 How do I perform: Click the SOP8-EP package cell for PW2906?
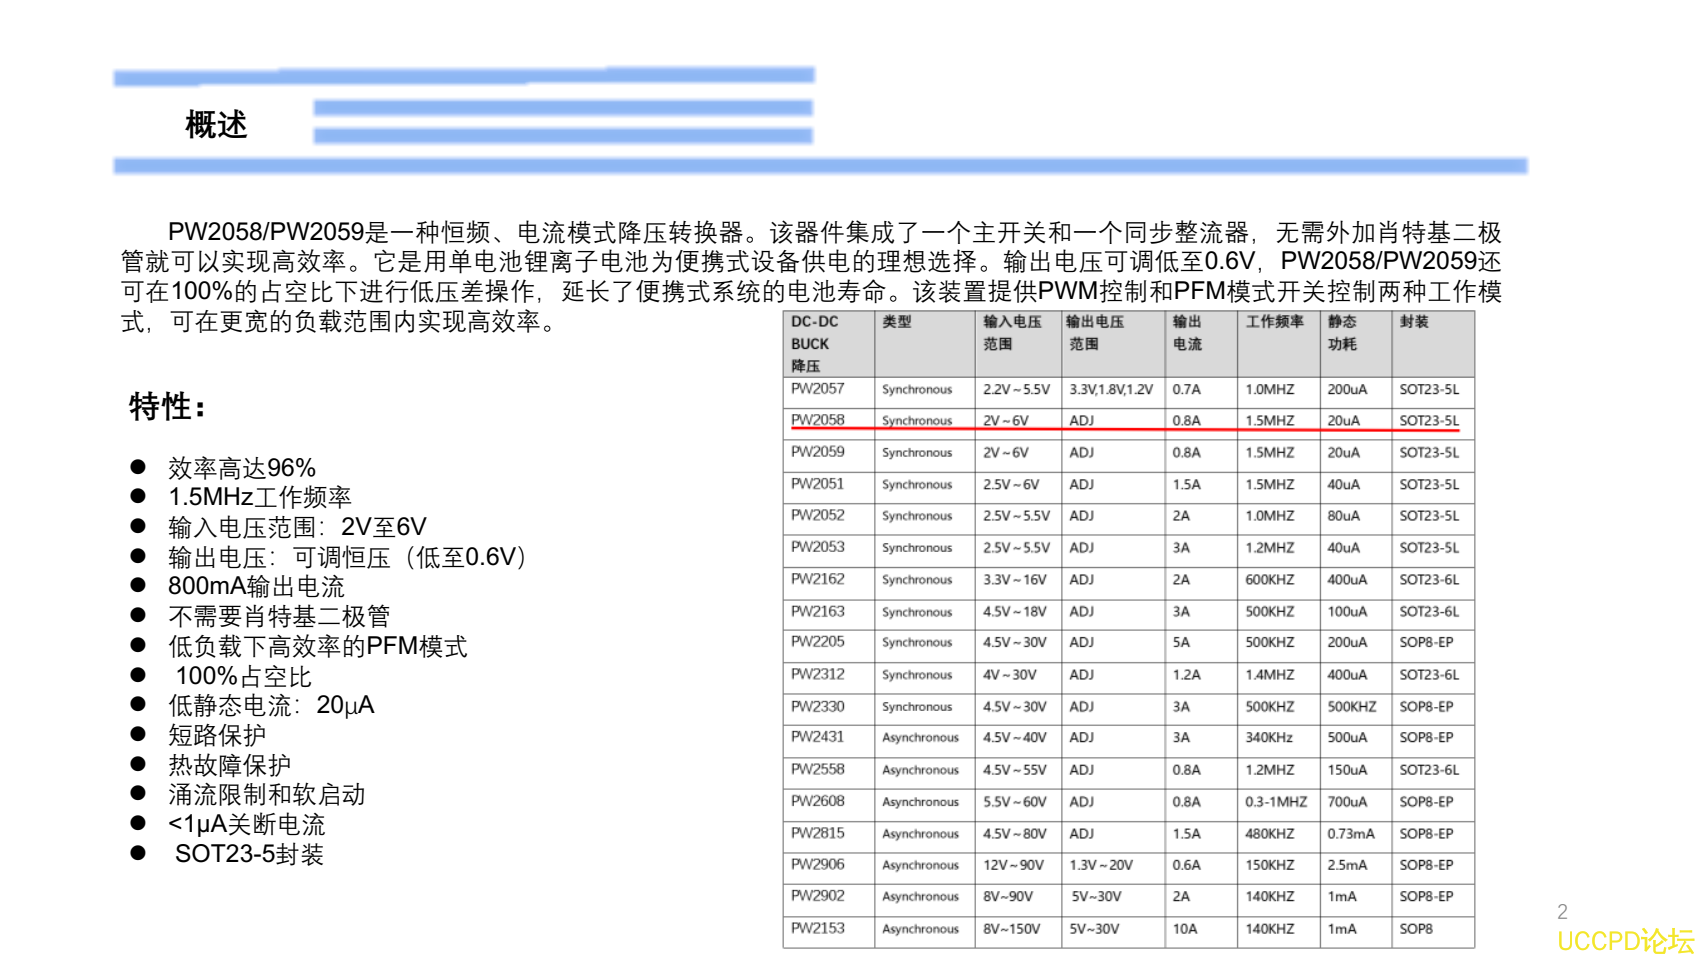point(1427,866)
